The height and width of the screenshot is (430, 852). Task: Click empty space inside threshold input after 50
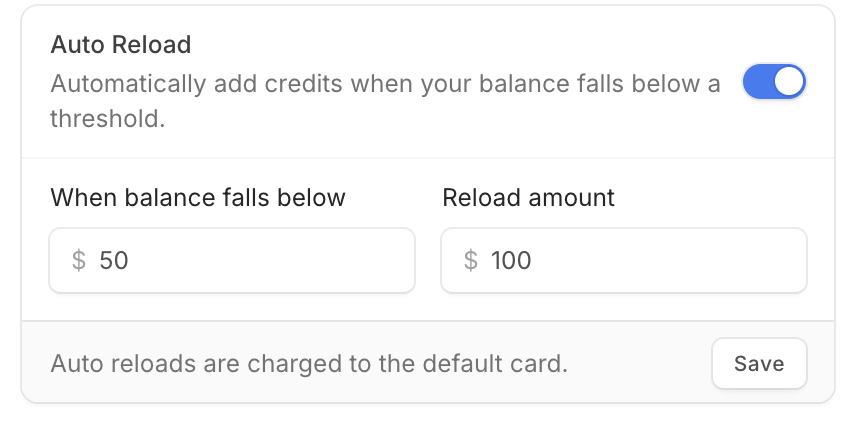[272, 260]
